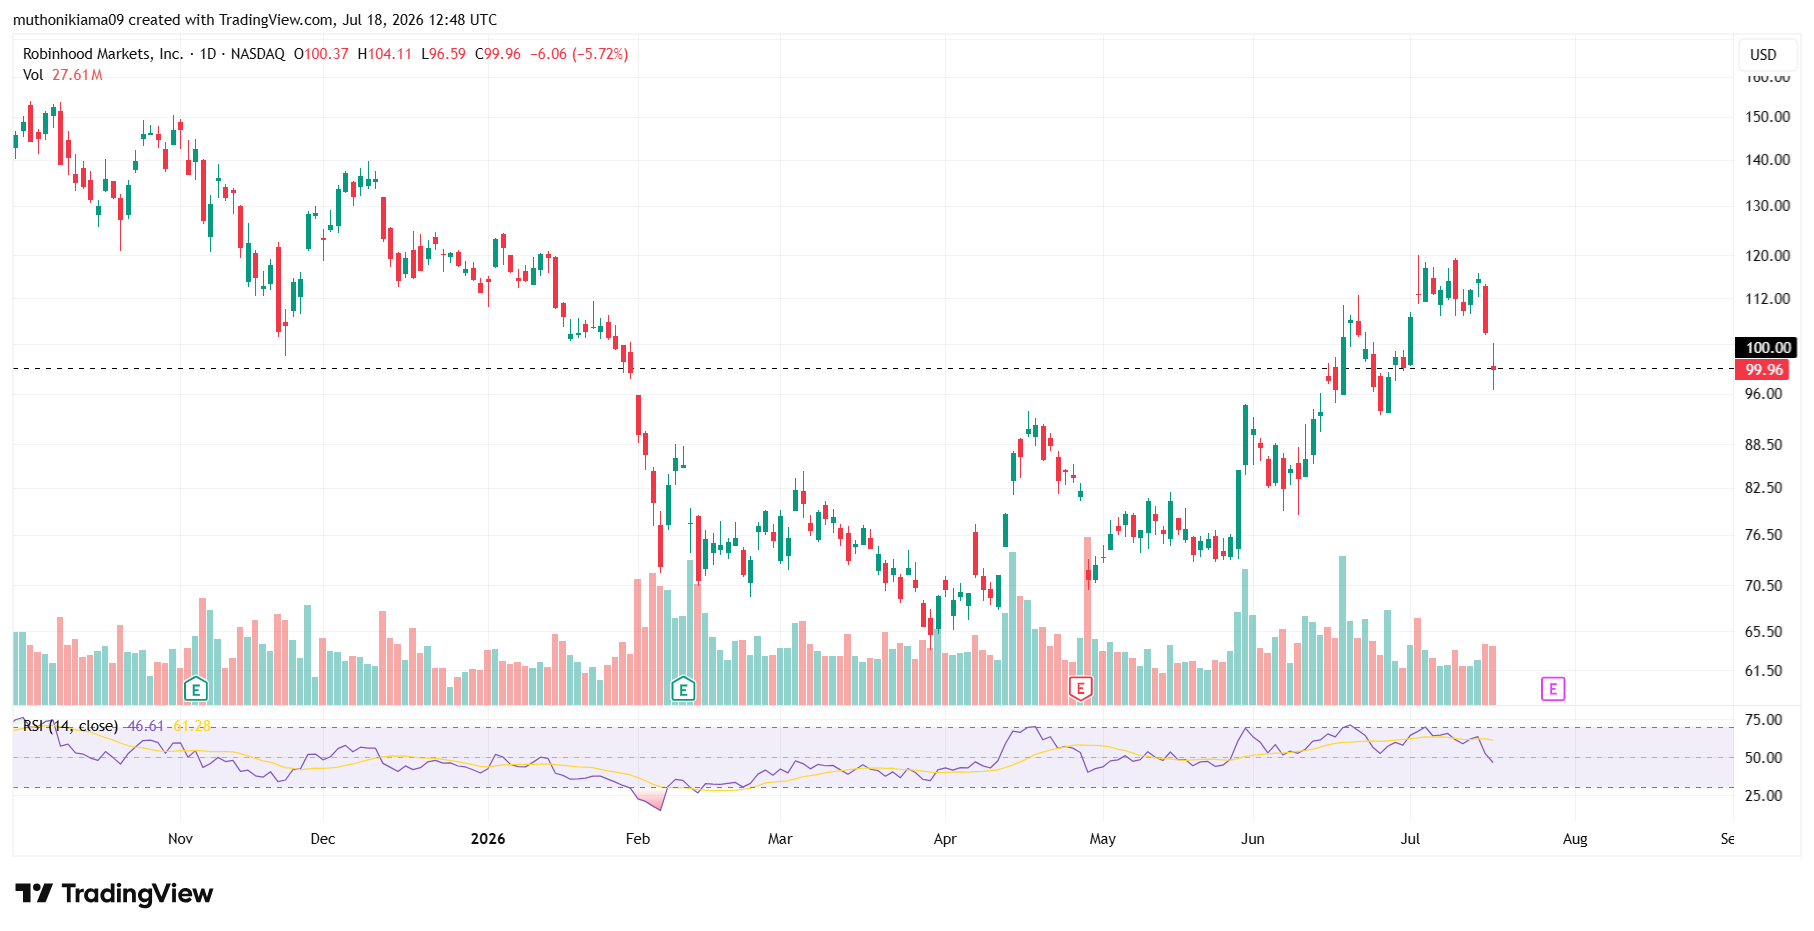
Task: Click the Vol 27.61M volume legend
Action: [x=62, y=75]
